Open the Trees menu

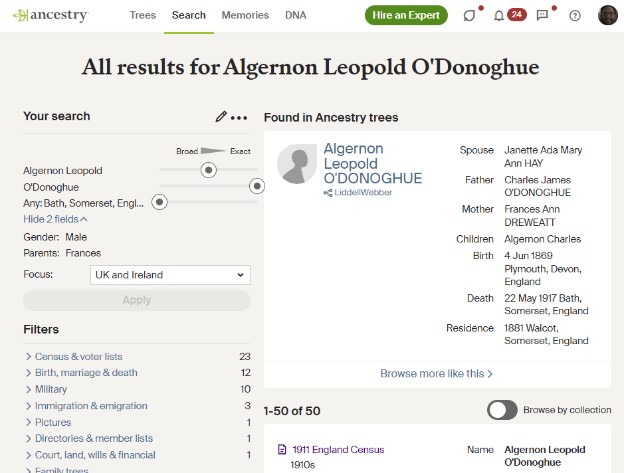pos(142,15)
